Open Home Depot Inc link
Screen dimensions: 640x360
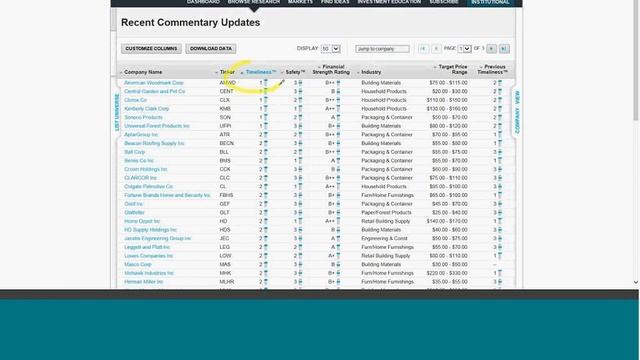(142, 221)
